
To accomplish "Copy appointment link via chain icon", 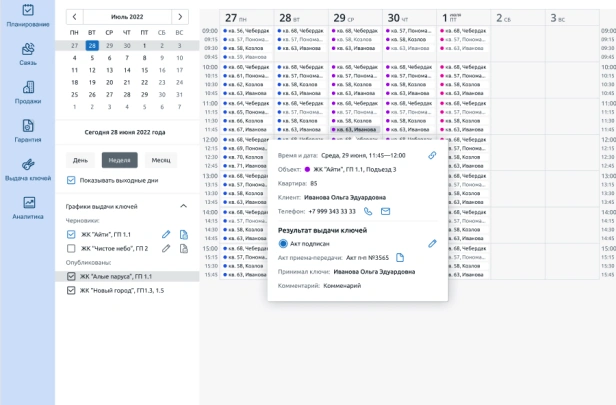I will [x=432, y=155].
